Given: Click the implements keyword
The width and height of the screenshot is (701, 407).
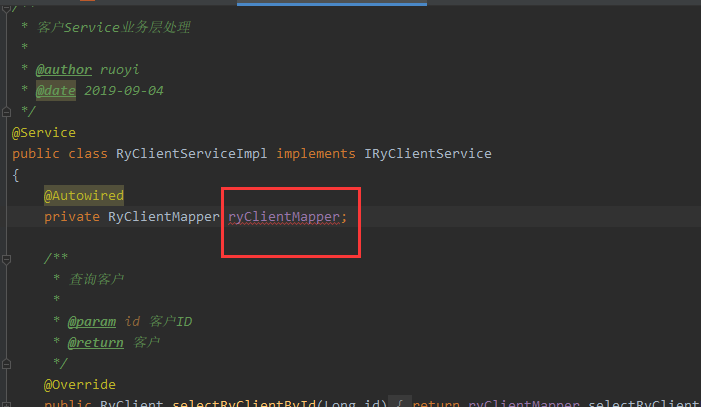Looking at the screenshot, I should pyautogui.click(x=316, y=154).
